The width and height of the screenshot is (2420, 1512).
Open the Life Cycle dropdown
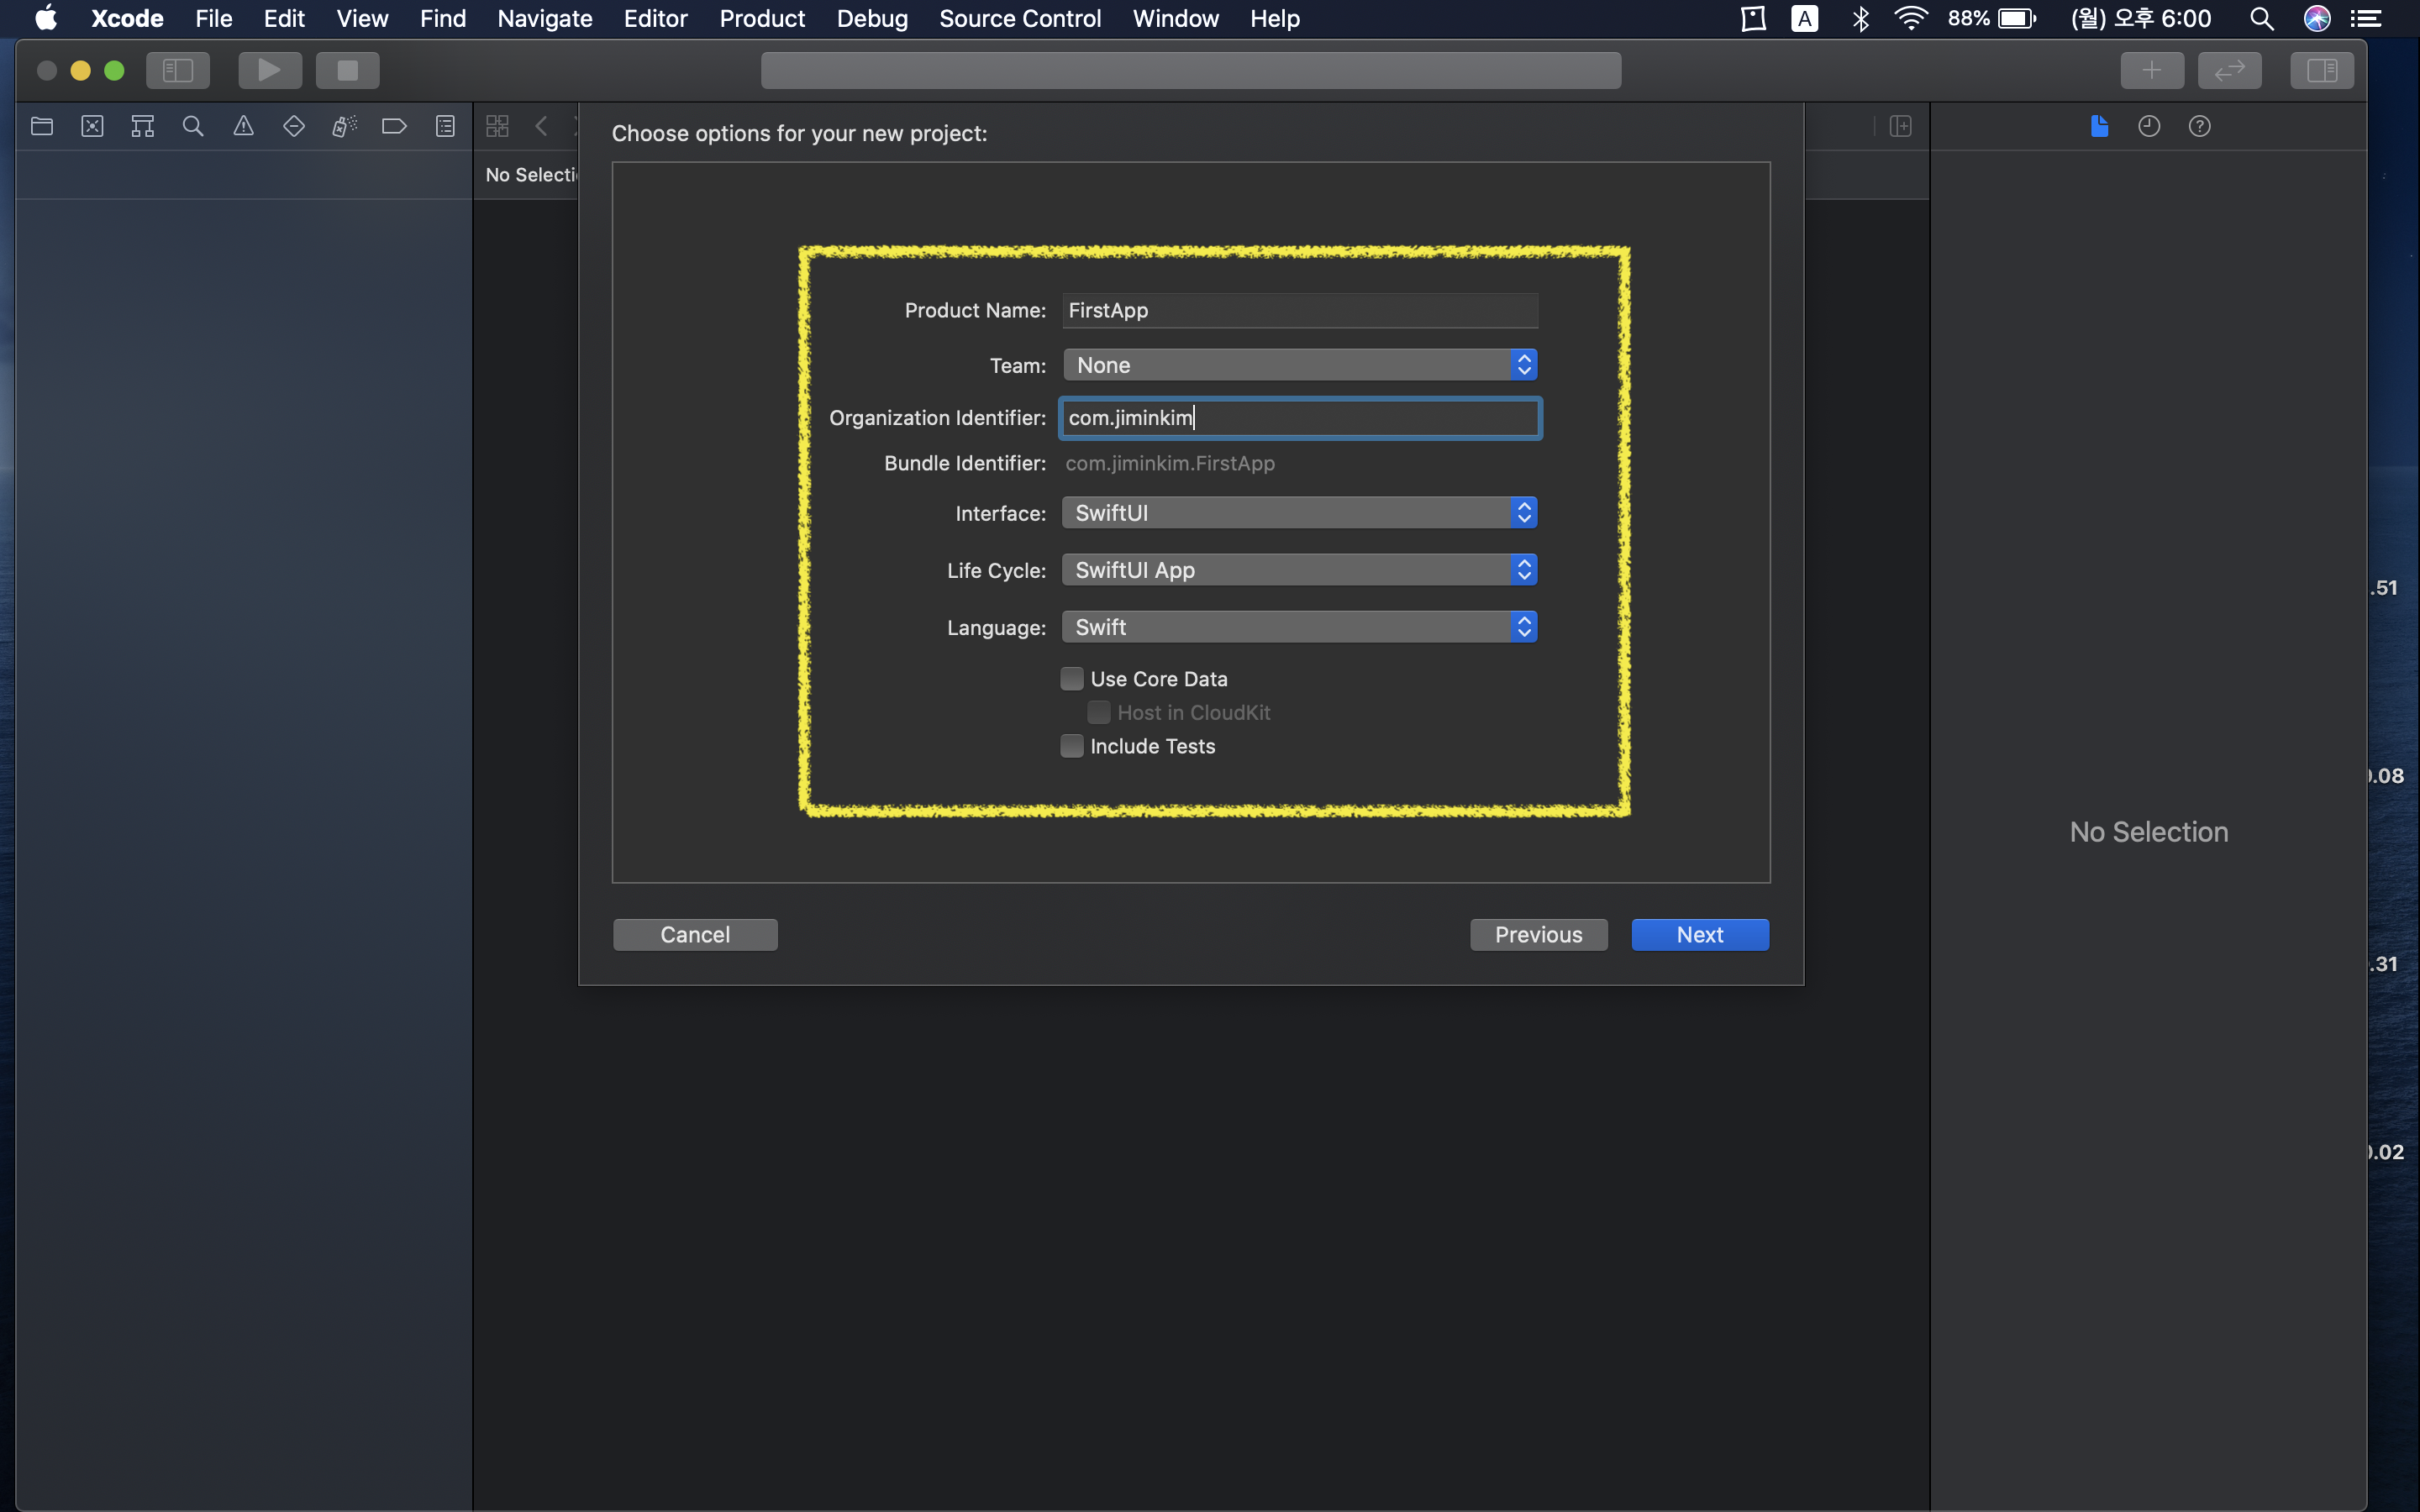1299,570
